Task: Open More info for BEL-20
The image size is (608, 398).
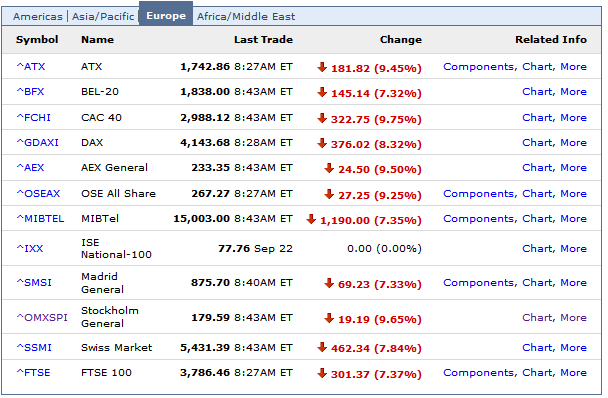Action: click(x=573, y=92)
